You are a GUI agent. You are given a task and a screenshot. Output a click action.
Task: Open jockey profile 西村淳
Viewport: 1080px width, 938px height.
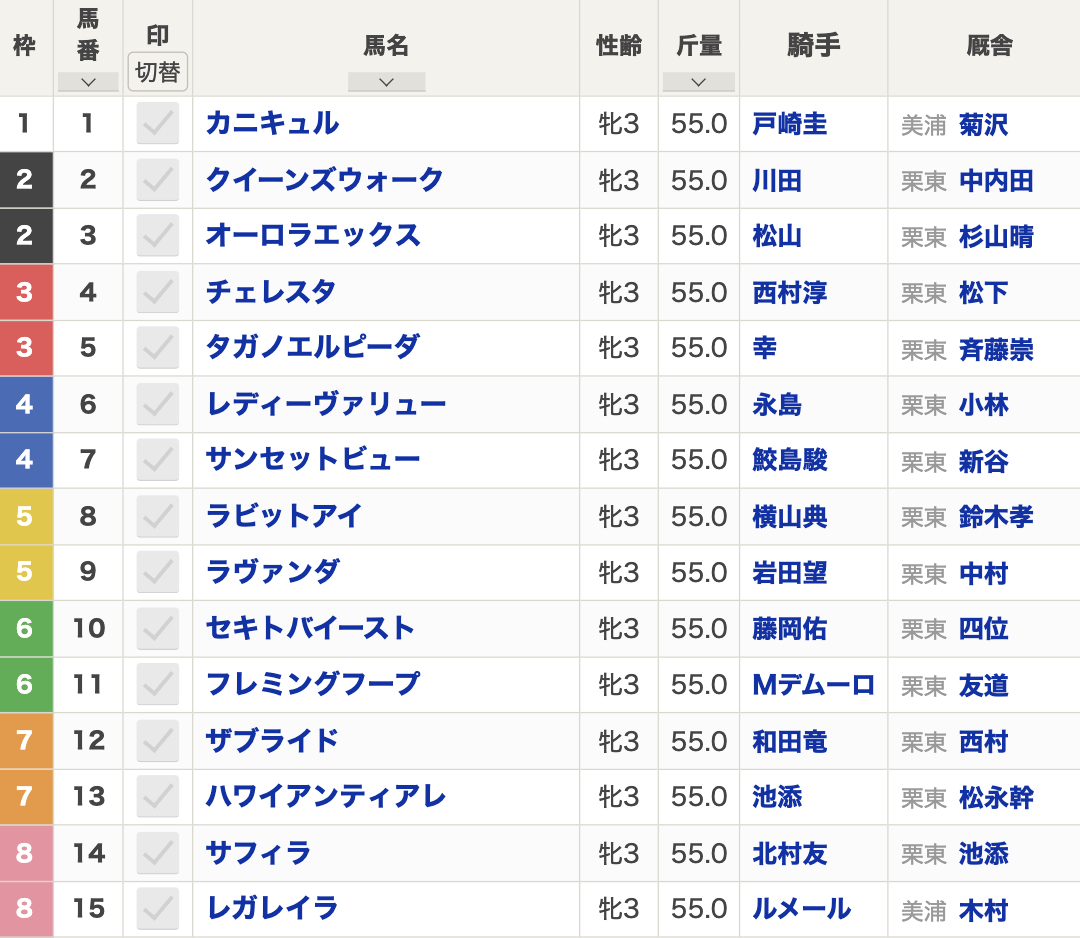tap(789, 293)
